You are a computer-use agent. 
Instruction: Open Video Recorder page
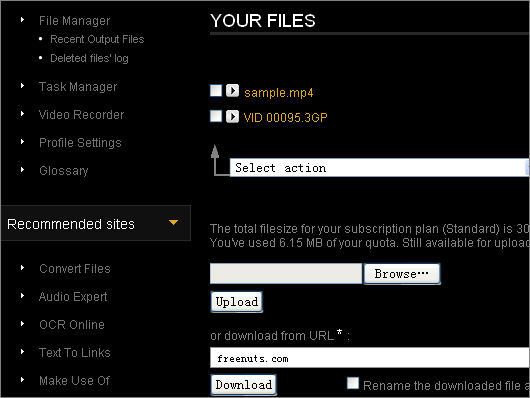click(x=81, y=115)
